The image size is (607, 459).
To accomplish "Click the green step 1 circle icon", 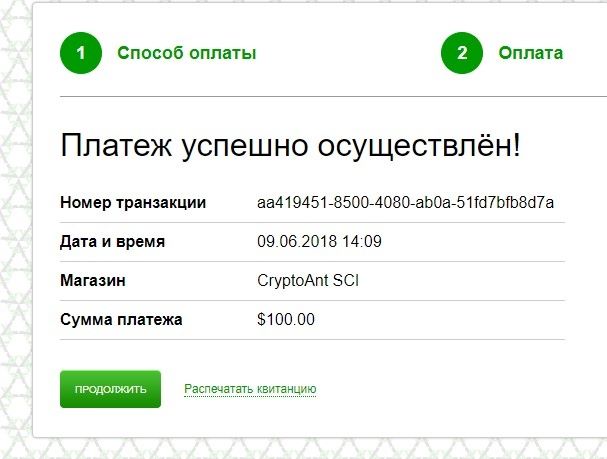I will [81, 53].
